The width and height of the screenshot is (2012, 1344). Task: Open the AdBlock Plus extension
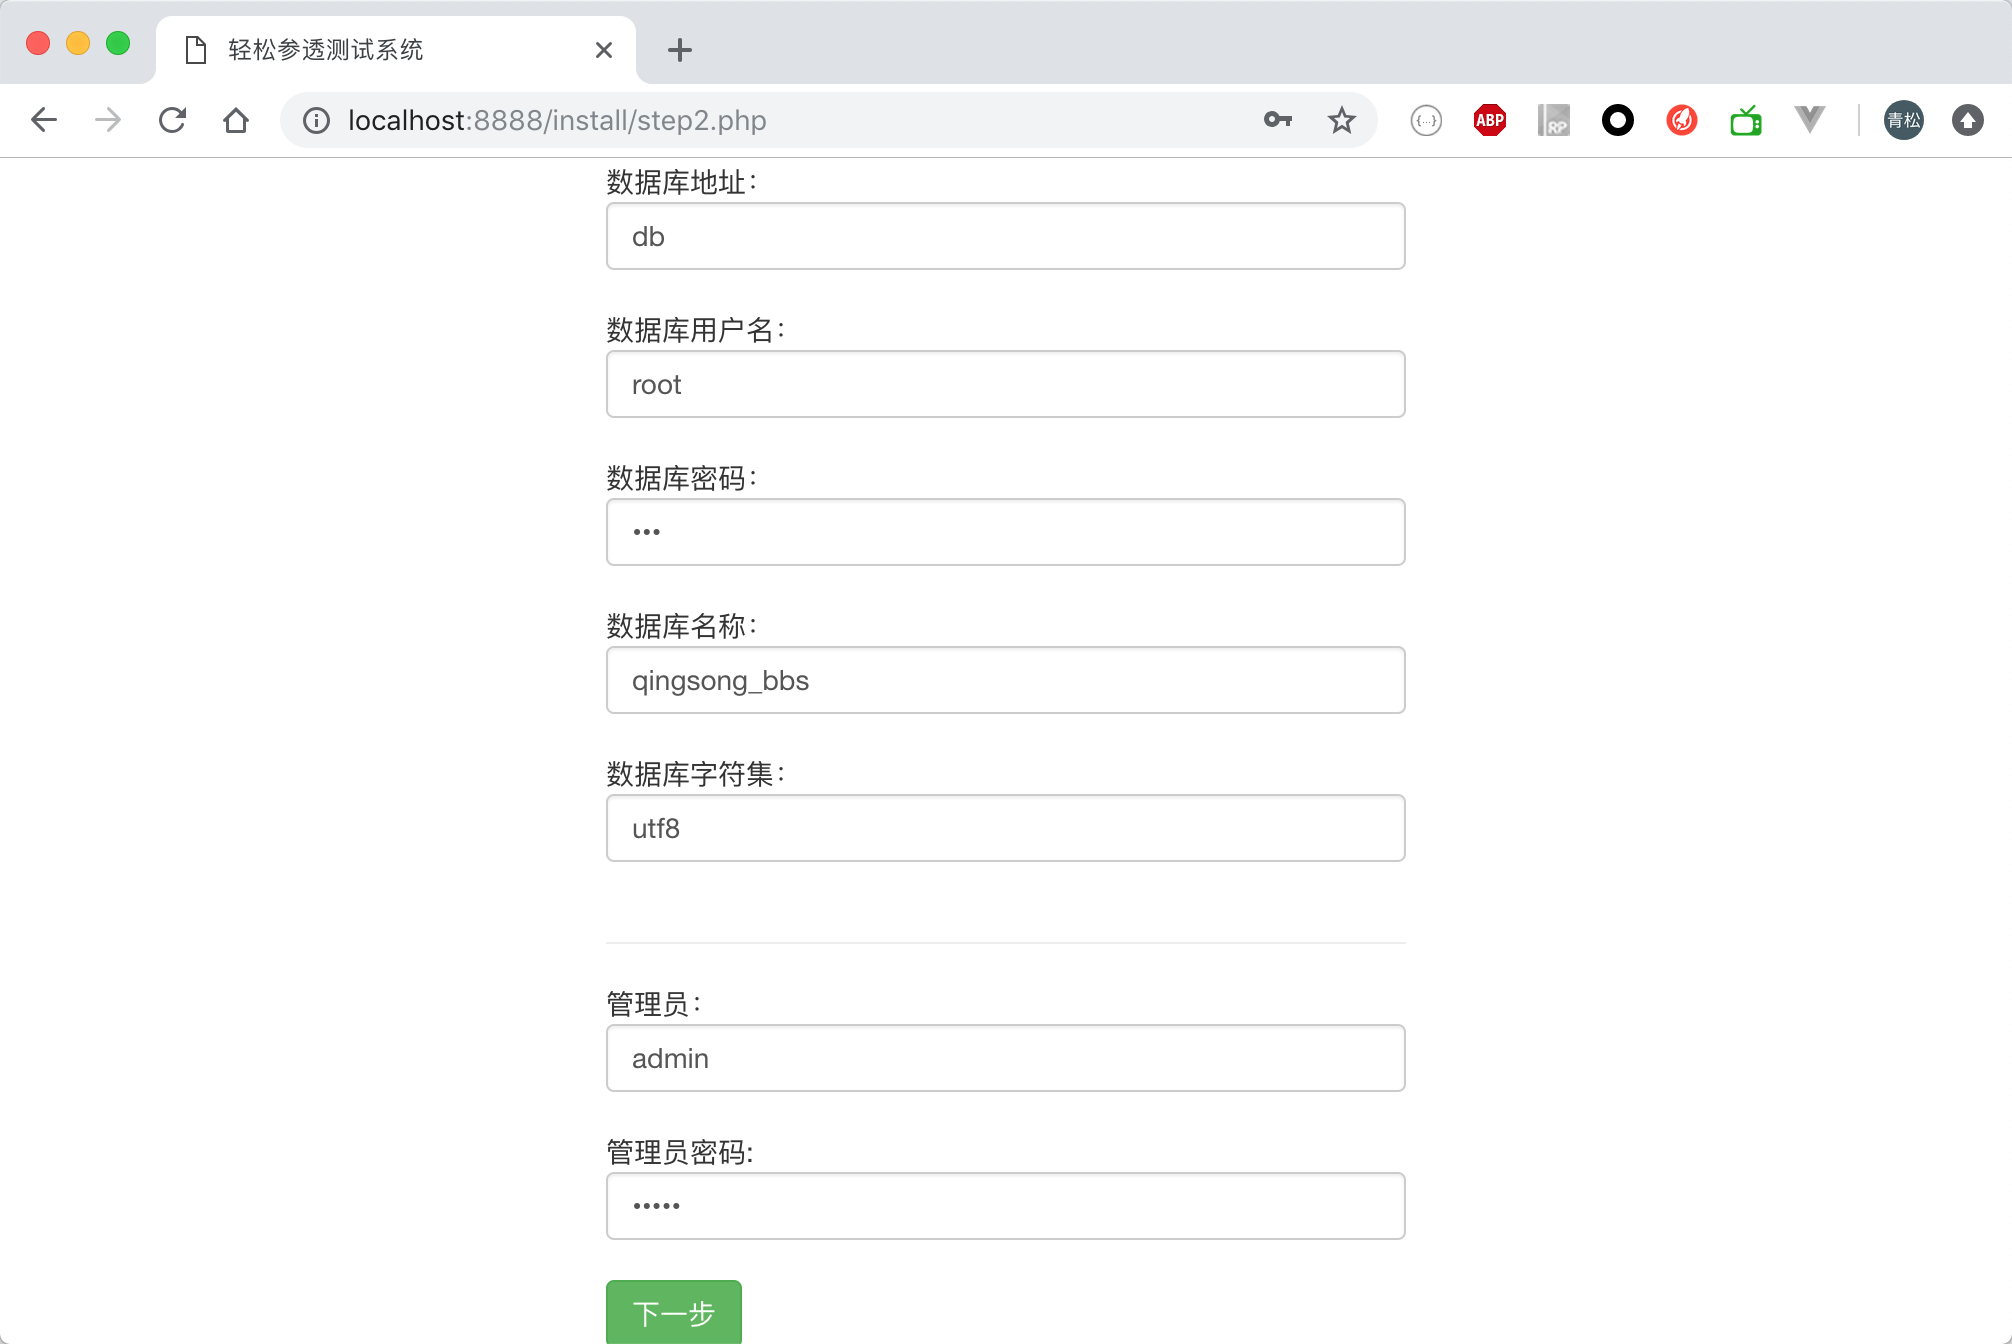1489,120
